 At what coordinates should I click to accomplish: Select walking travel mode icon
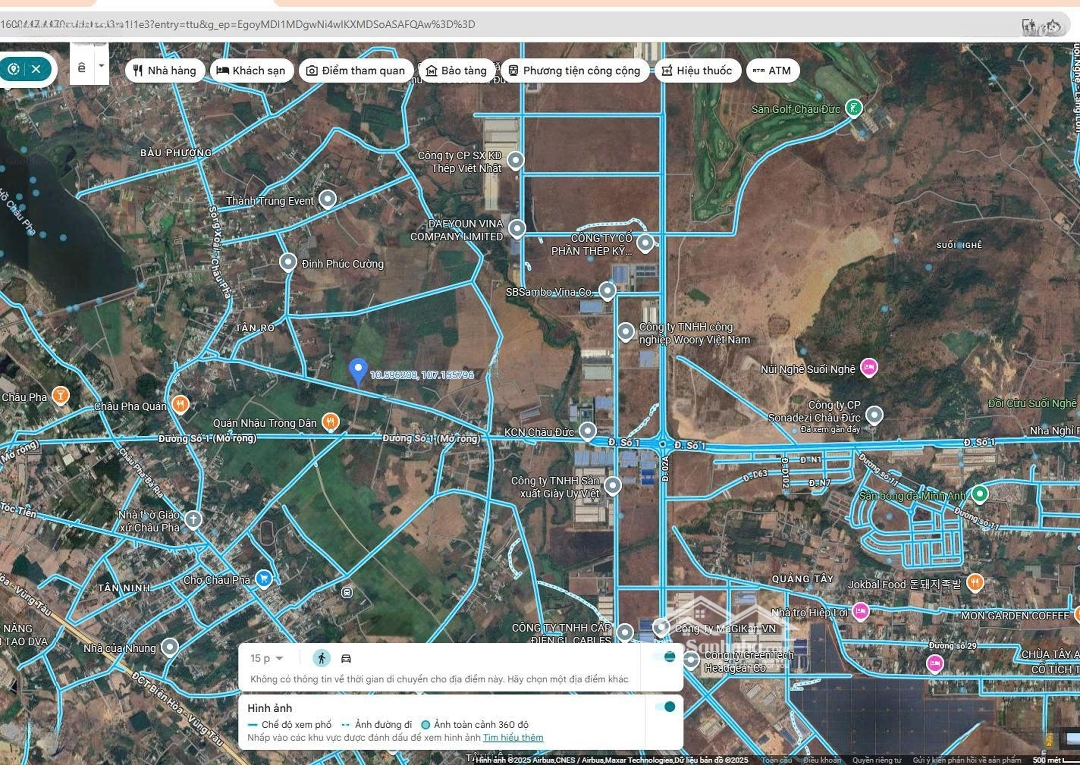pyautogui.click(x=321, y=658)
